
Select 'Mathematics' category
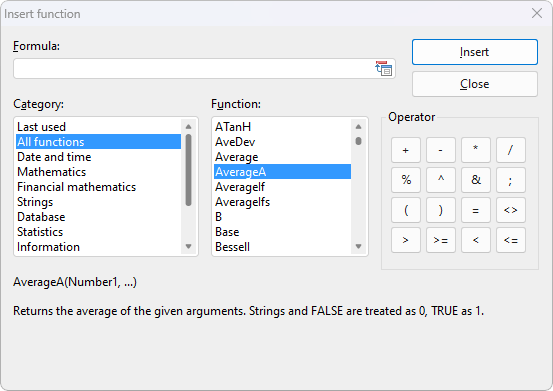tap(98, 172)
